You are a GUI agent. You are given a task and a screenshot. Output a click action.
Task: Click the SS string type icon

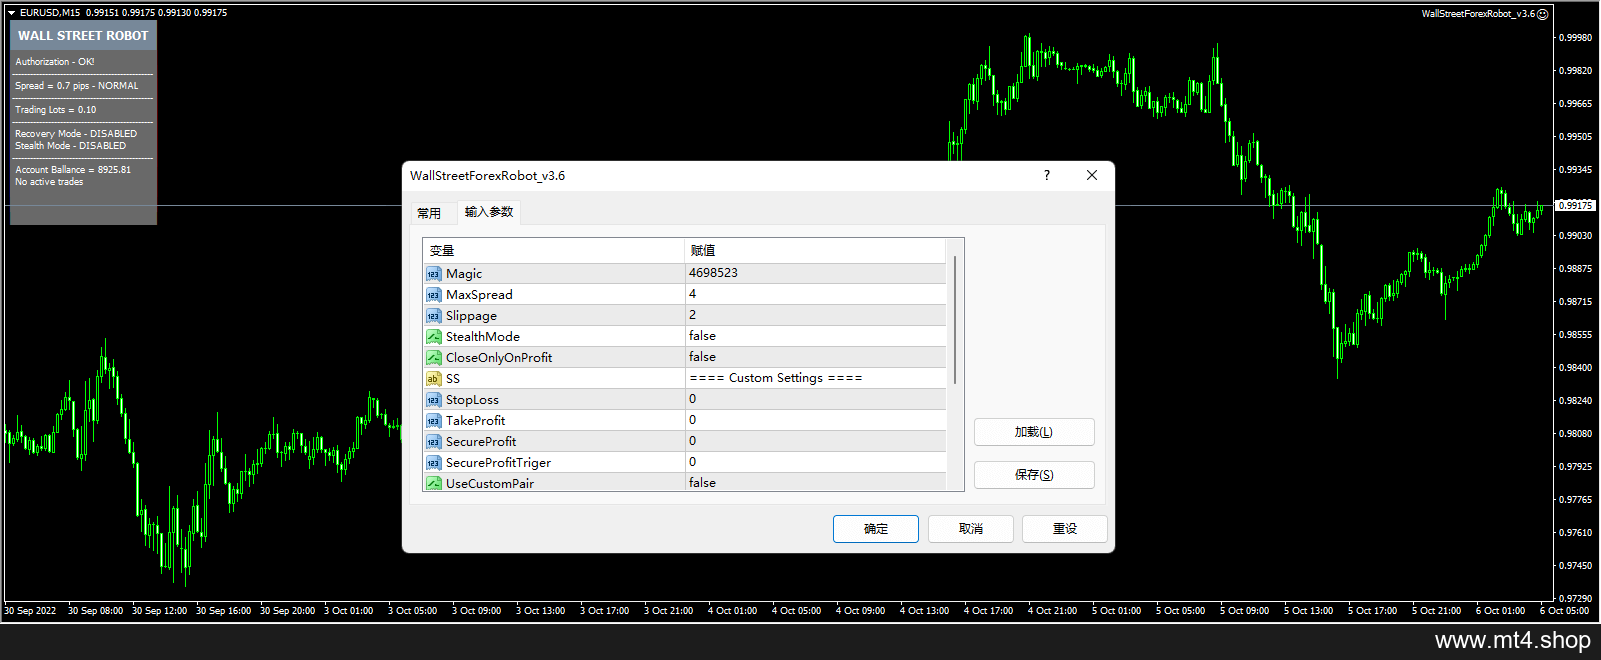[x=433, y=379]
